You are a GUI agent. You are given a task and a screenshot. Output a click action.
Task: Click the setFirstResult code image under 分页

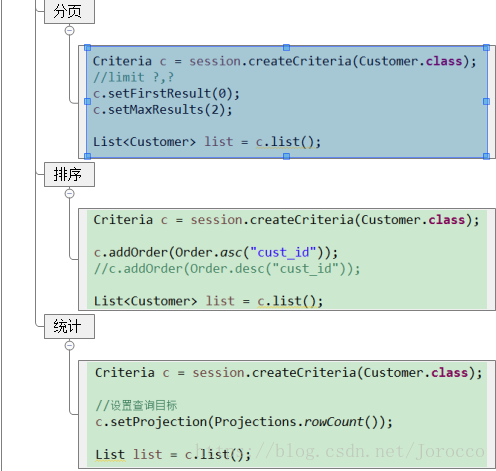[287, 102]
